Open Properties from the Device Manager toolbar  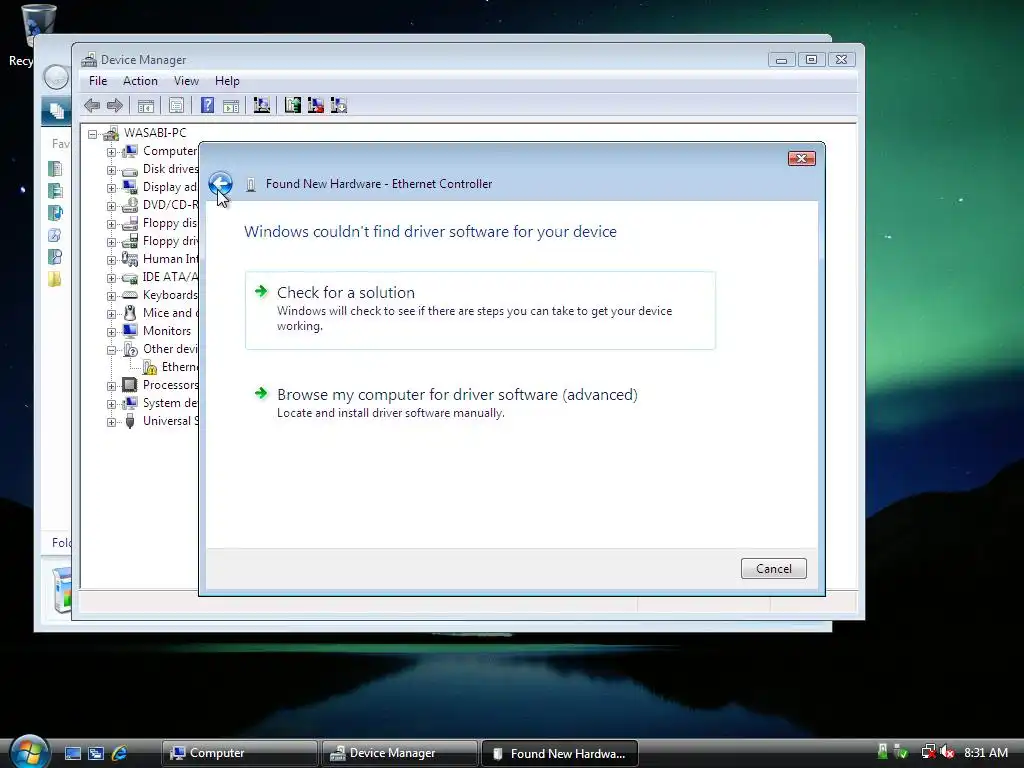[x=176, y=105]
